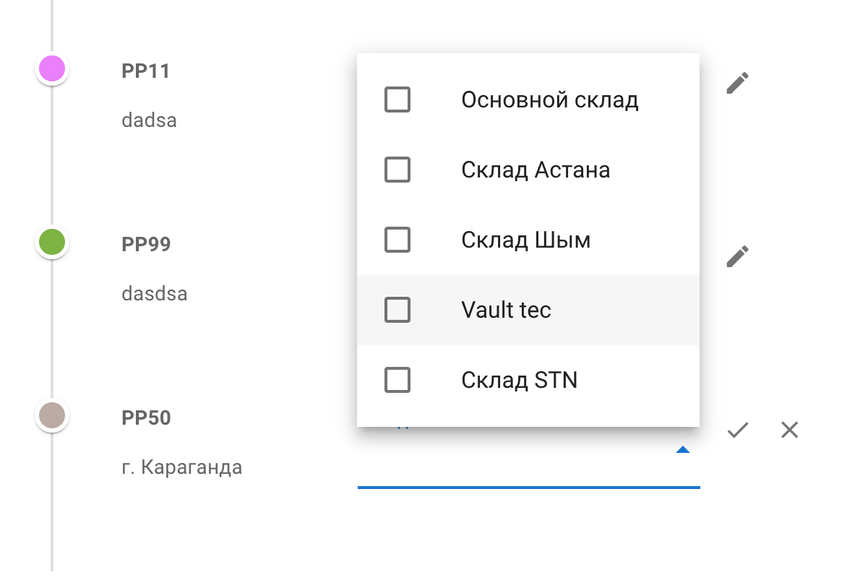
Task: Mark the Склад STN checkbox
Action: click(397, 380)
